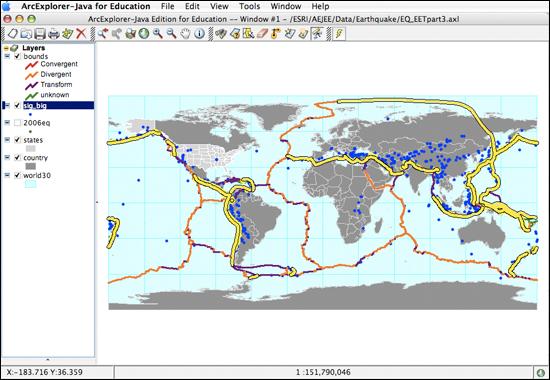Screen dimensions: 550x380
Task: Open the View menu
Action: point(219,6)
